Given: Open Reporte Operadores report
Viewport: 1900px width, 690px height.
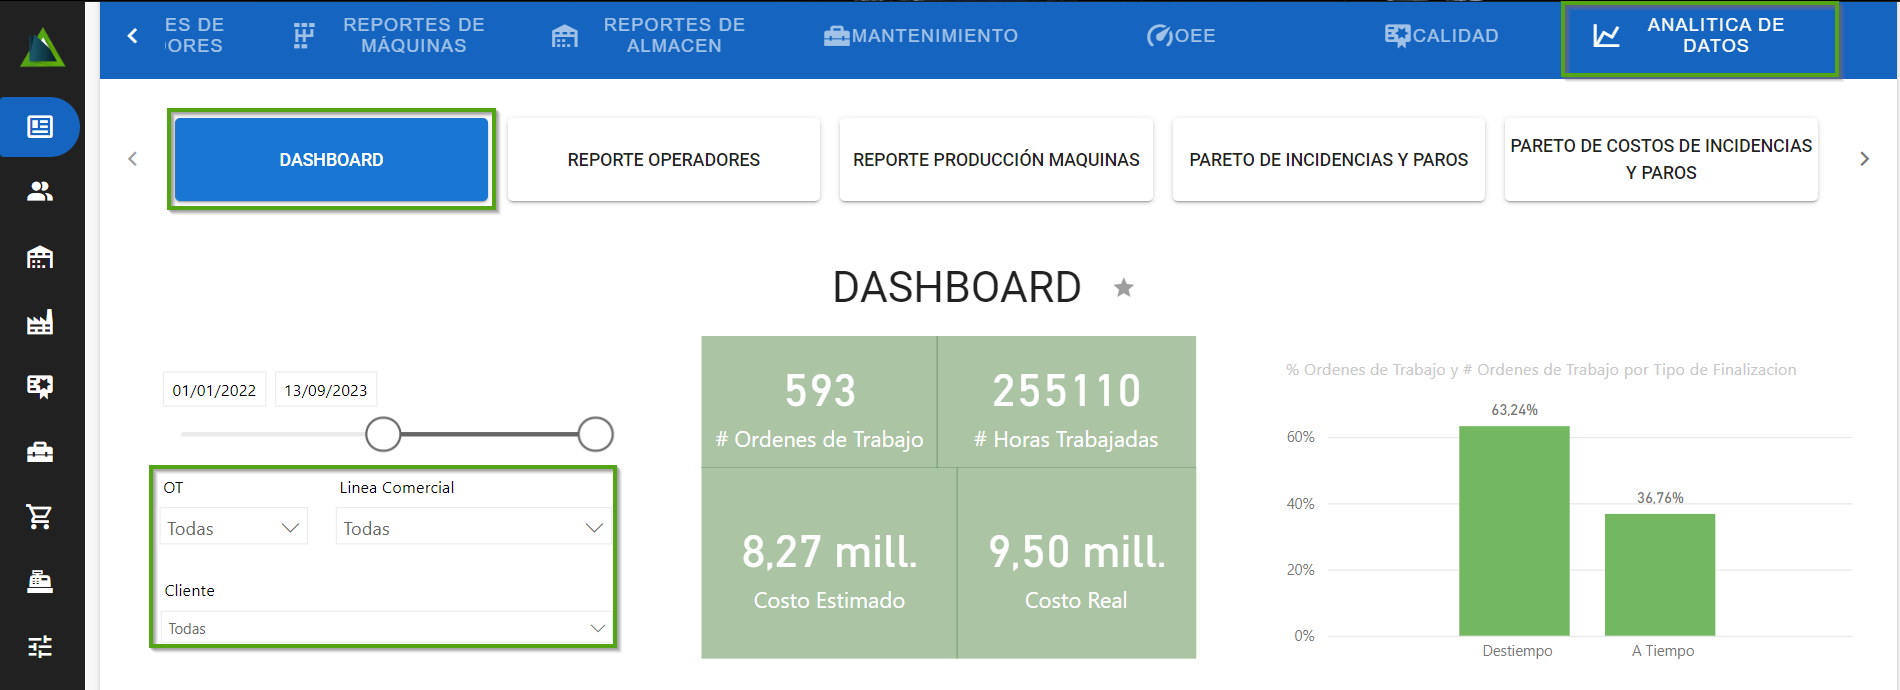Looking at the screenshot, I should tap(663, 160).
